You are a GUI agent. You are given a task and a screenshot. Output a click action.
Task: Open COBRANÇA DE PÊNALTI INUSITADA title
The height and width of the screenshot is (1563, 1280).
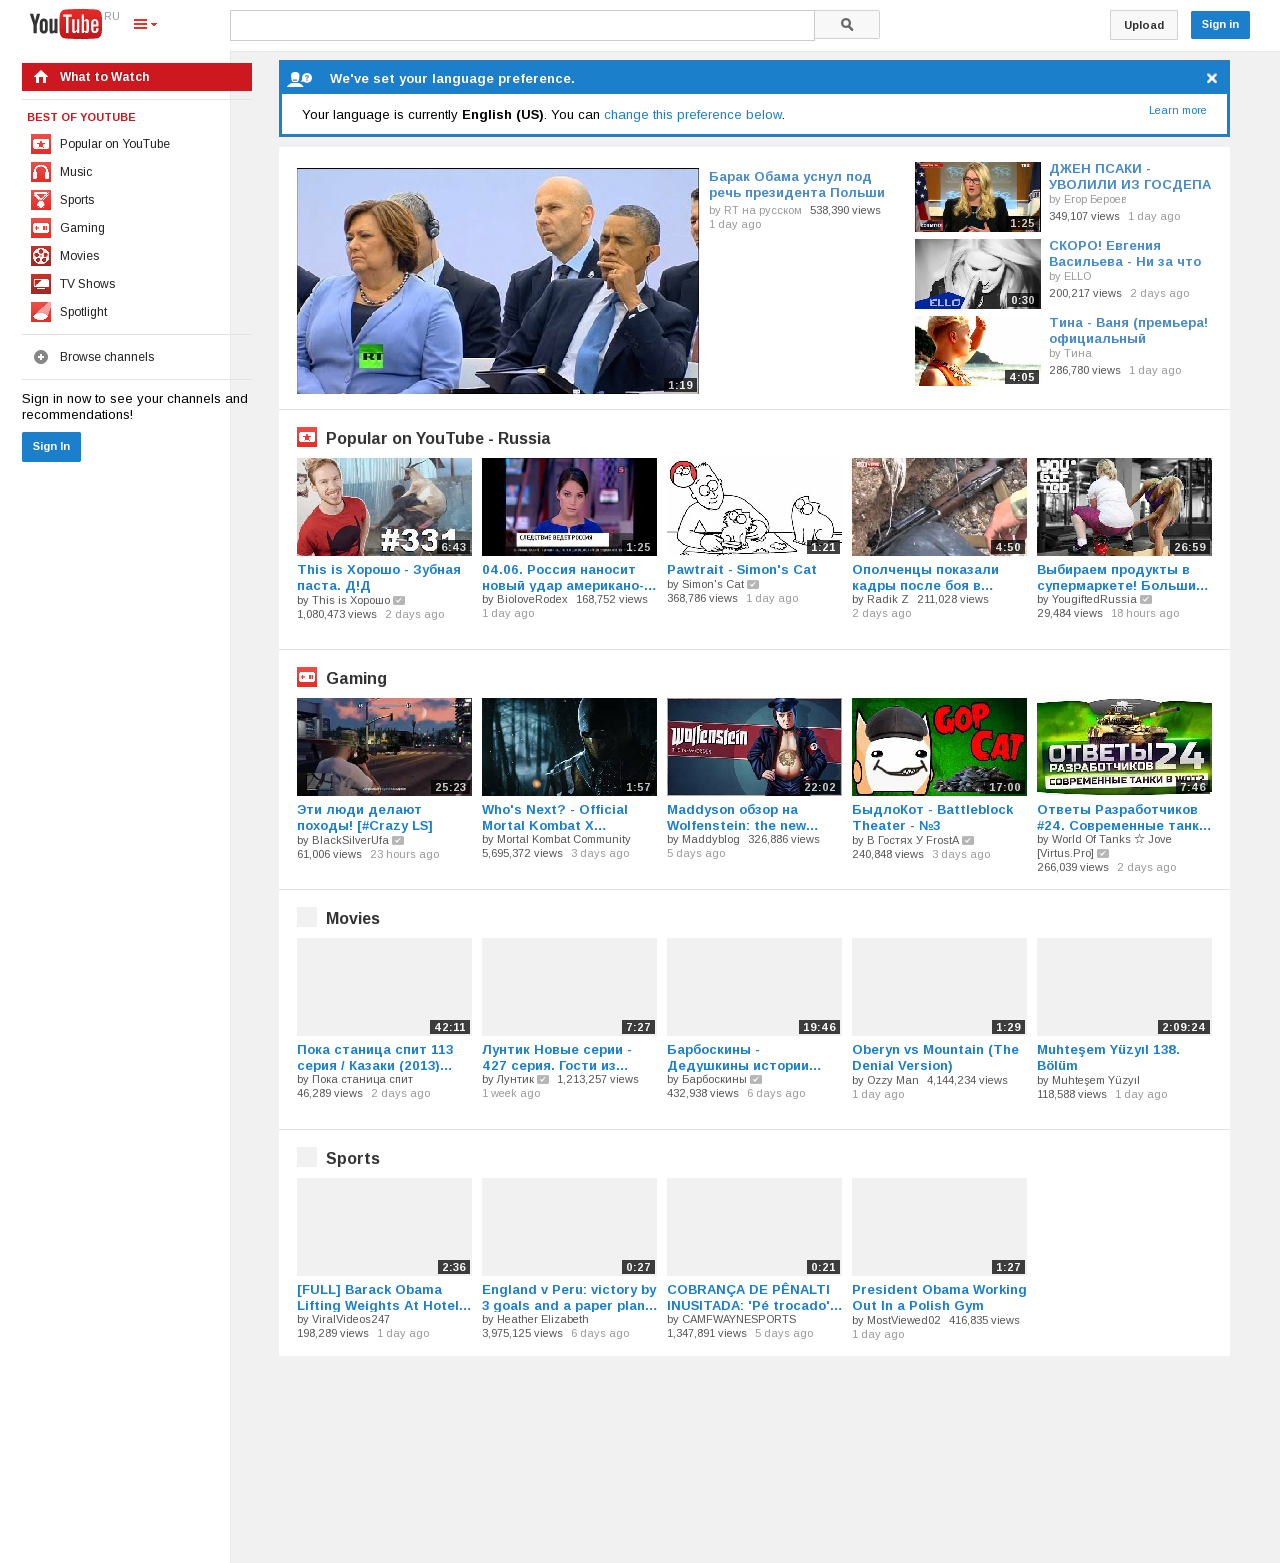click(x=754, y=1298)
